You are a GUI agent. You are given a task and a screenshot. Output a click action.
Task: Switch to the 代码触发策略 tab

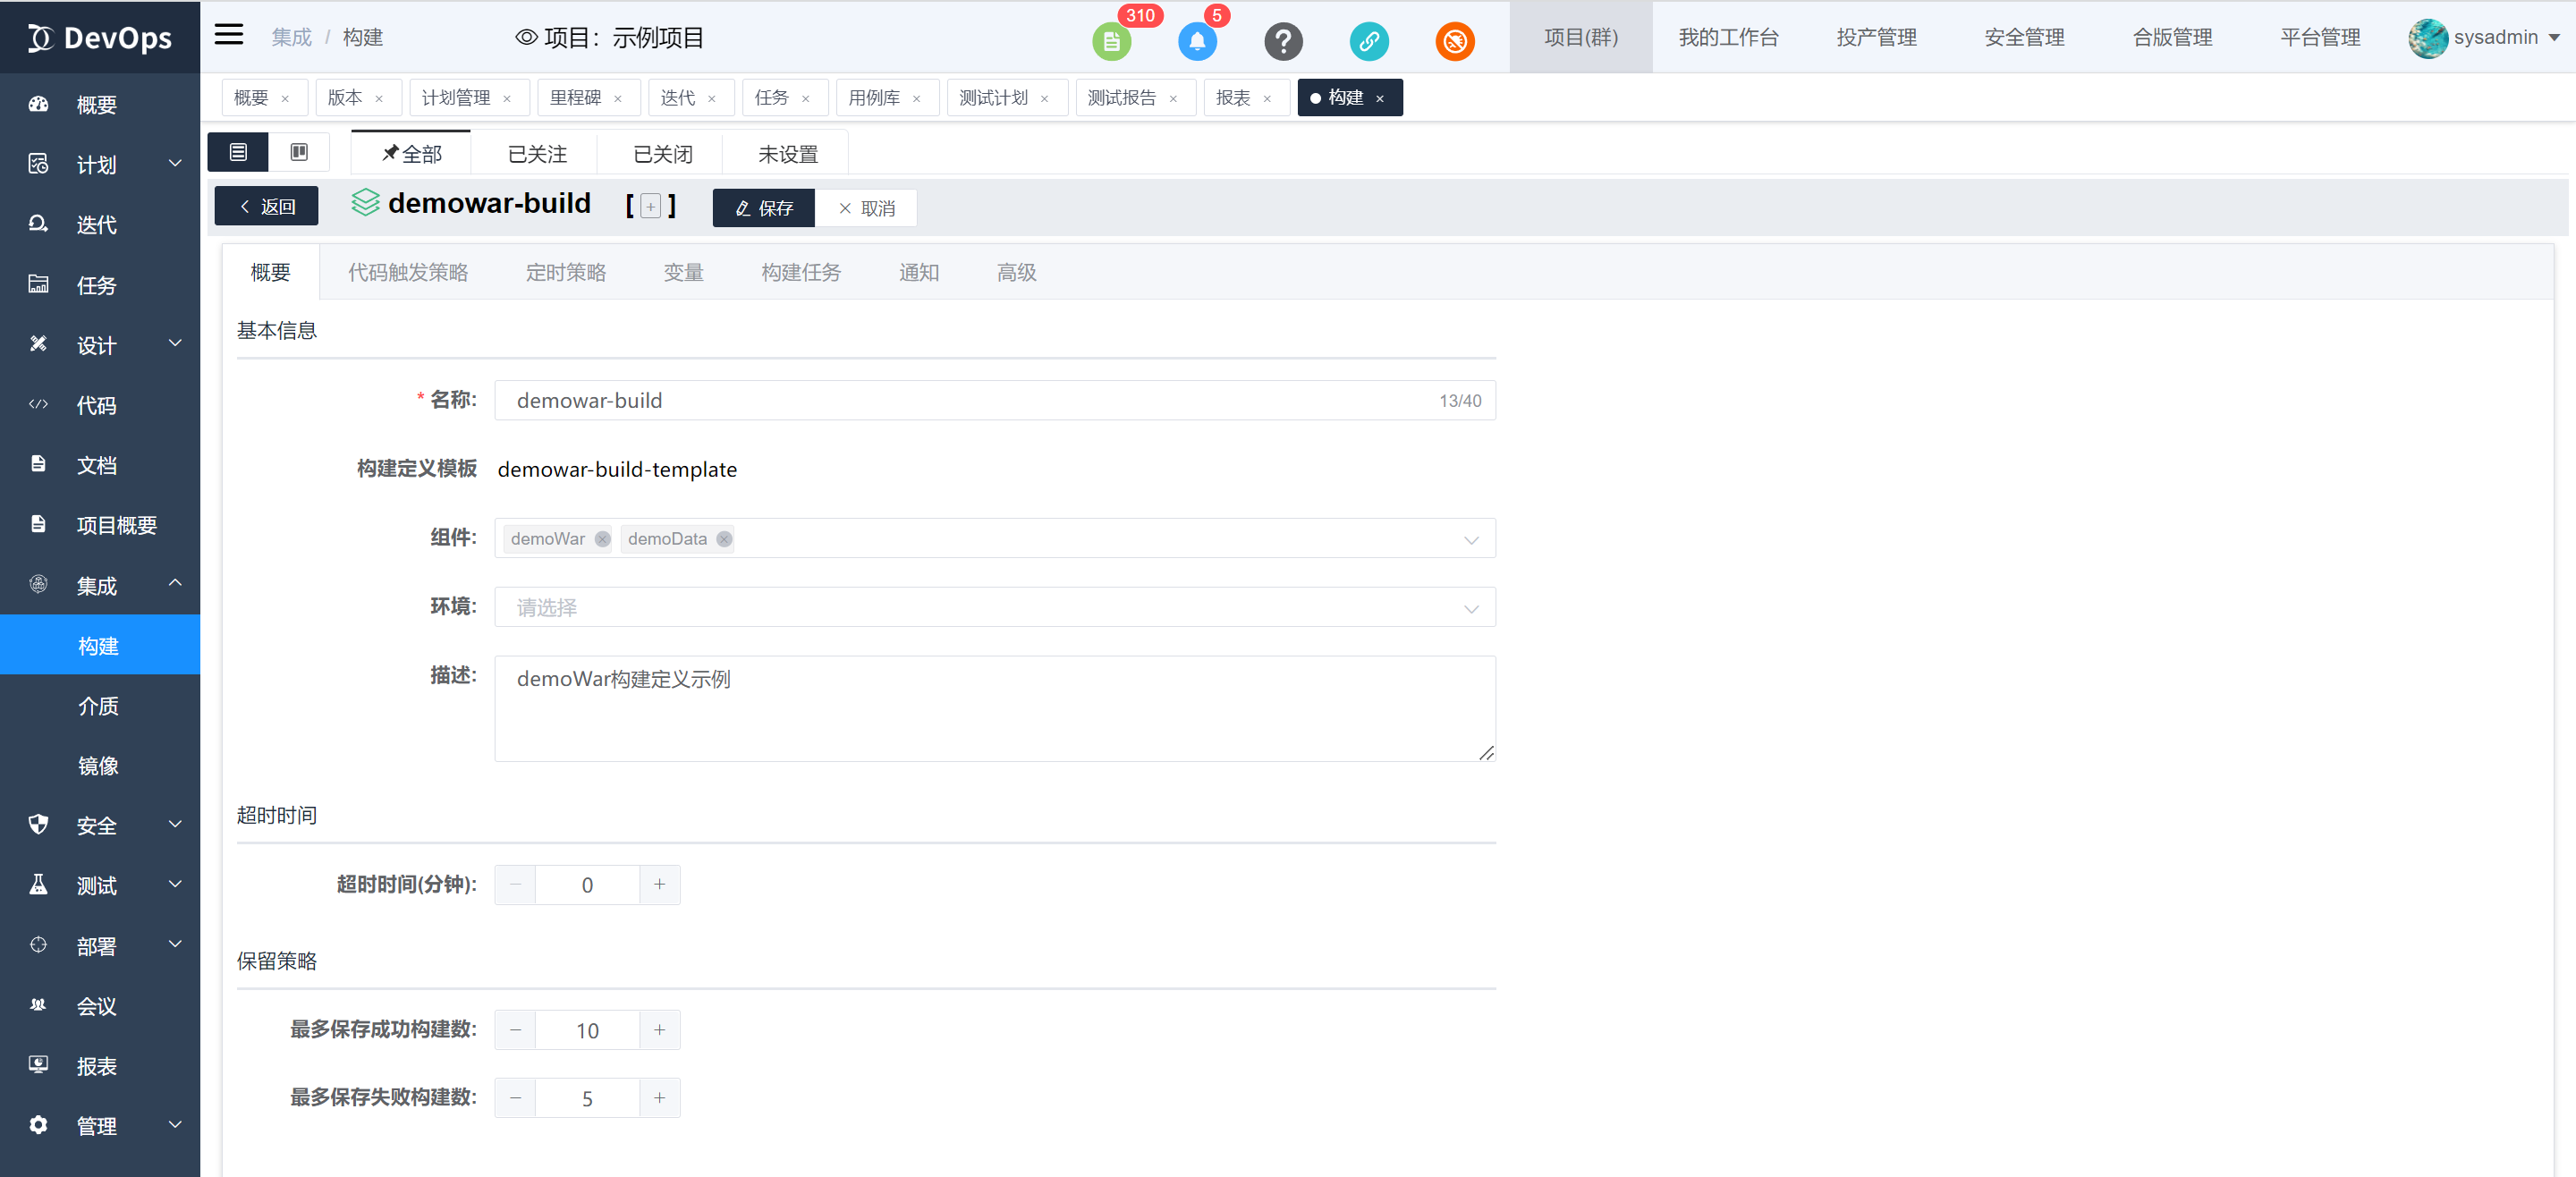[408, 273]
